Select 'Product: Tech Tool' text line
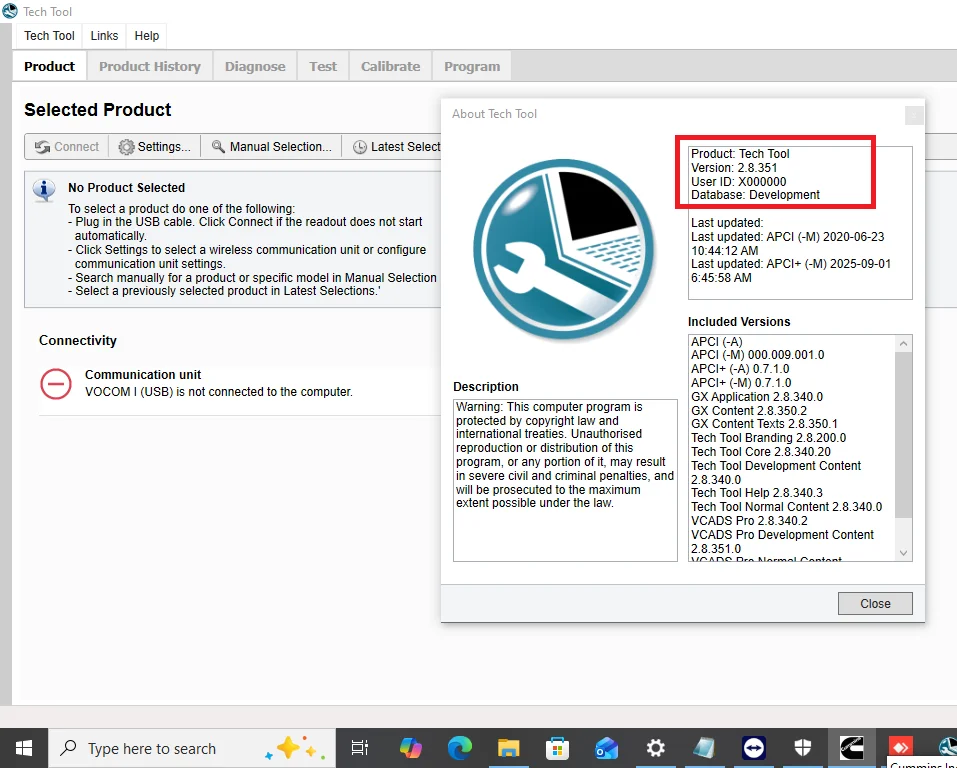Screen dimensions: 957x768 [740, 154]
